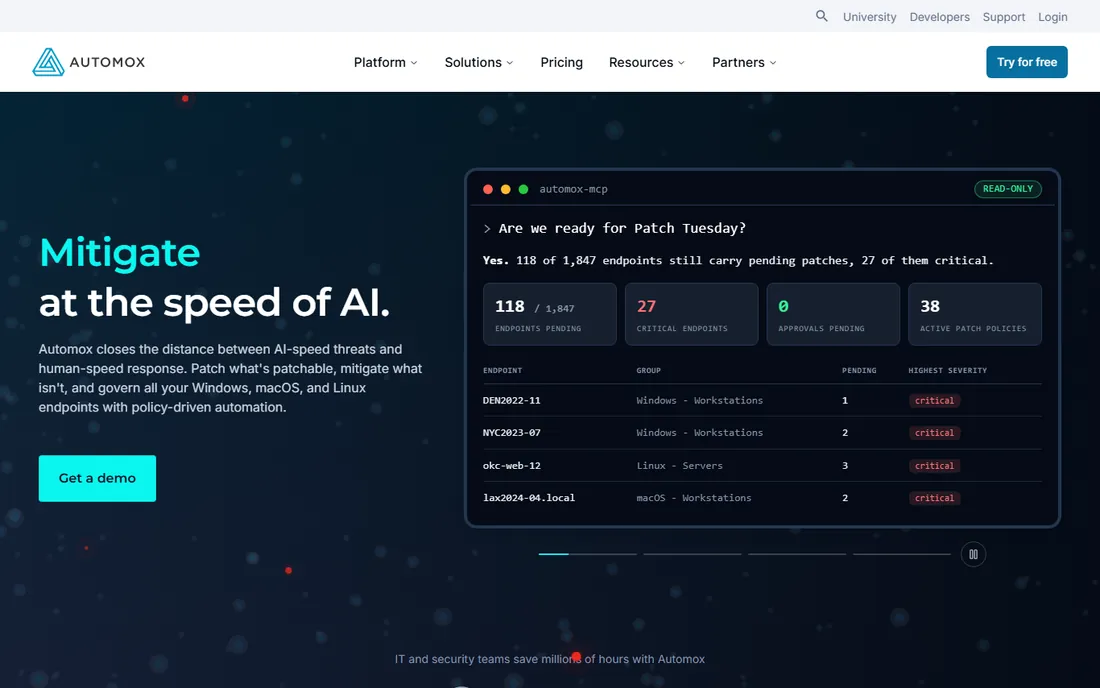Image resolution: width=1100 pixels, height=688 pixels.
Task: Open the Solutions menu label
Action: click(473, 62)
